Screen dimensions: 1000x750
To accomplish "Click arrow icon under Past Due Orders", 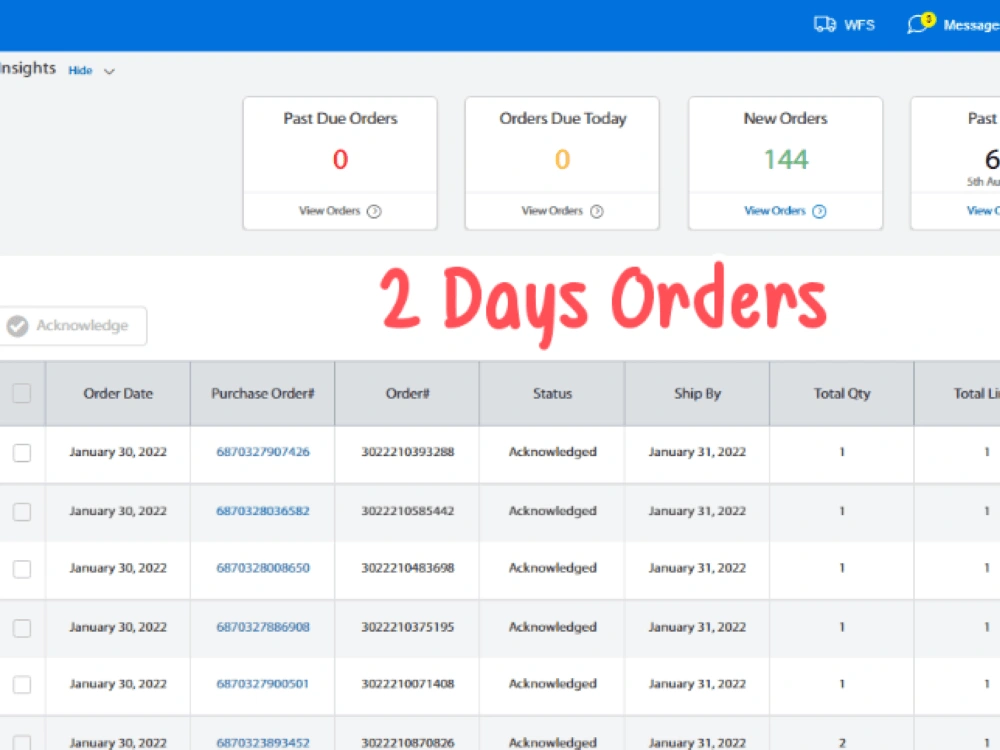I will tap(374, 211).
